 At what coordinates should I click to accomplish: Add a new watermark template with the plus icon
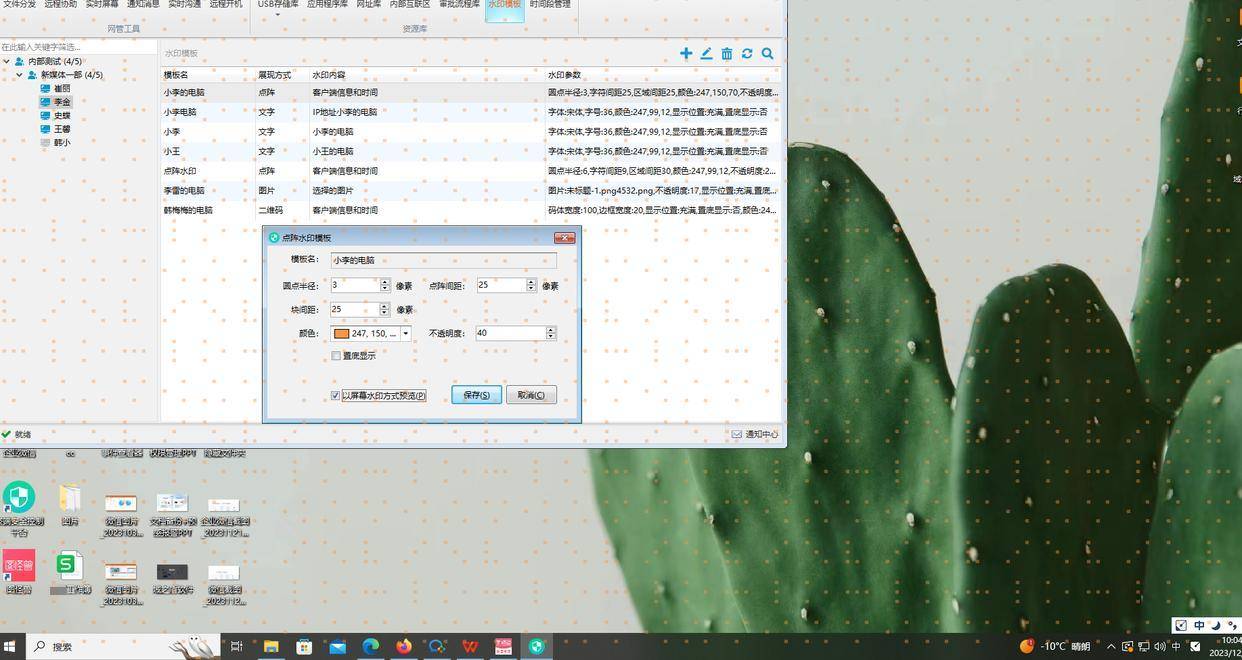point(686,53)
